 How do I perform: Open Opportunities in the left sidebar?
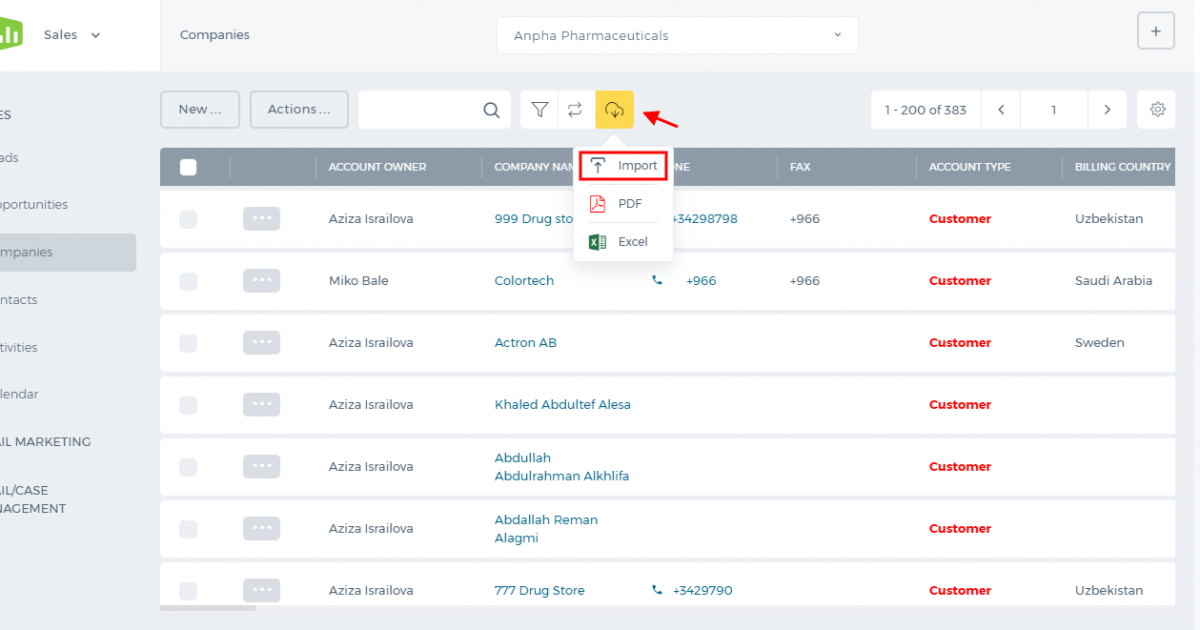[34, 205]
